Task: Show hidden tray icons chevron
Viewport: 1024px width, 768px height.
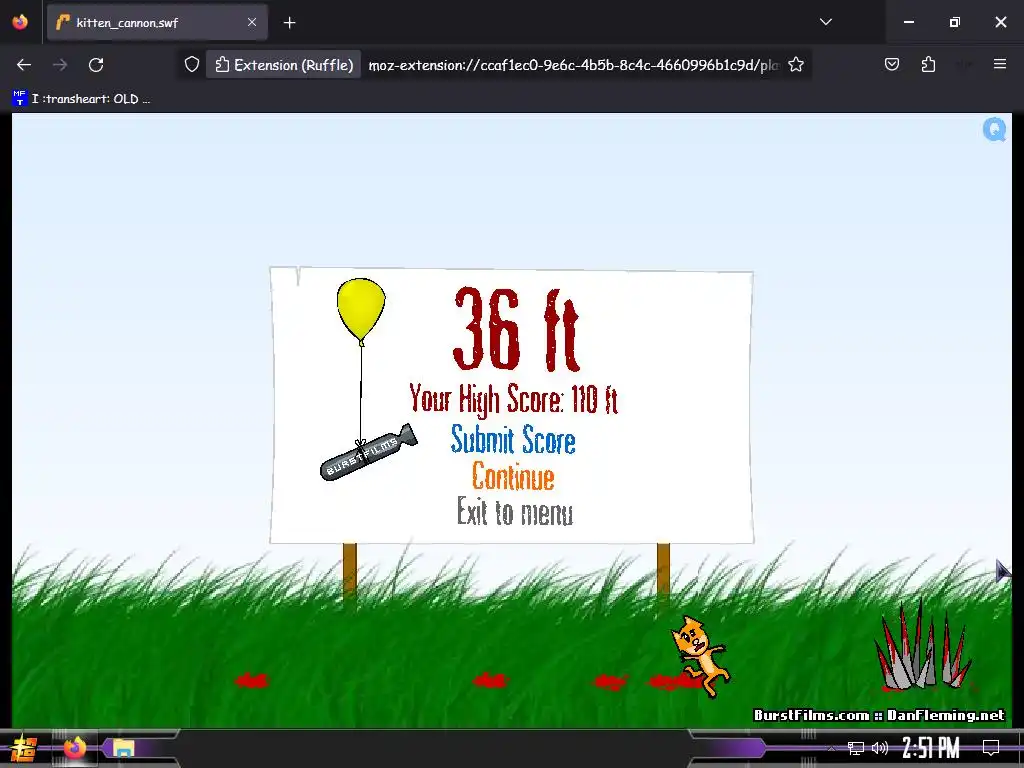Action: 831,748
